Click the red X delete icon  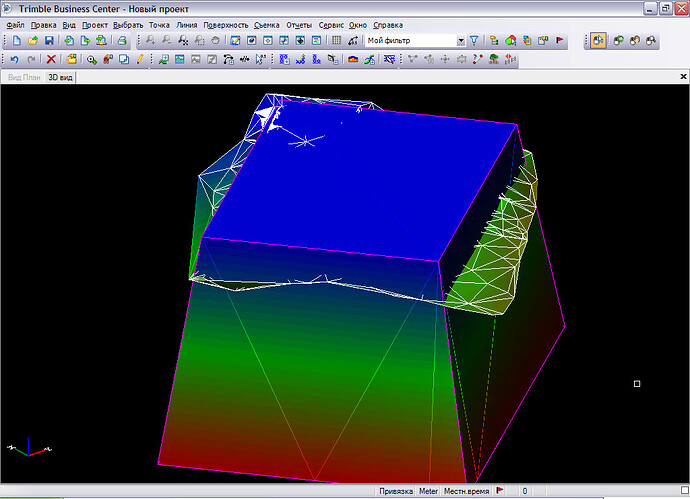(x=51, y=59)
